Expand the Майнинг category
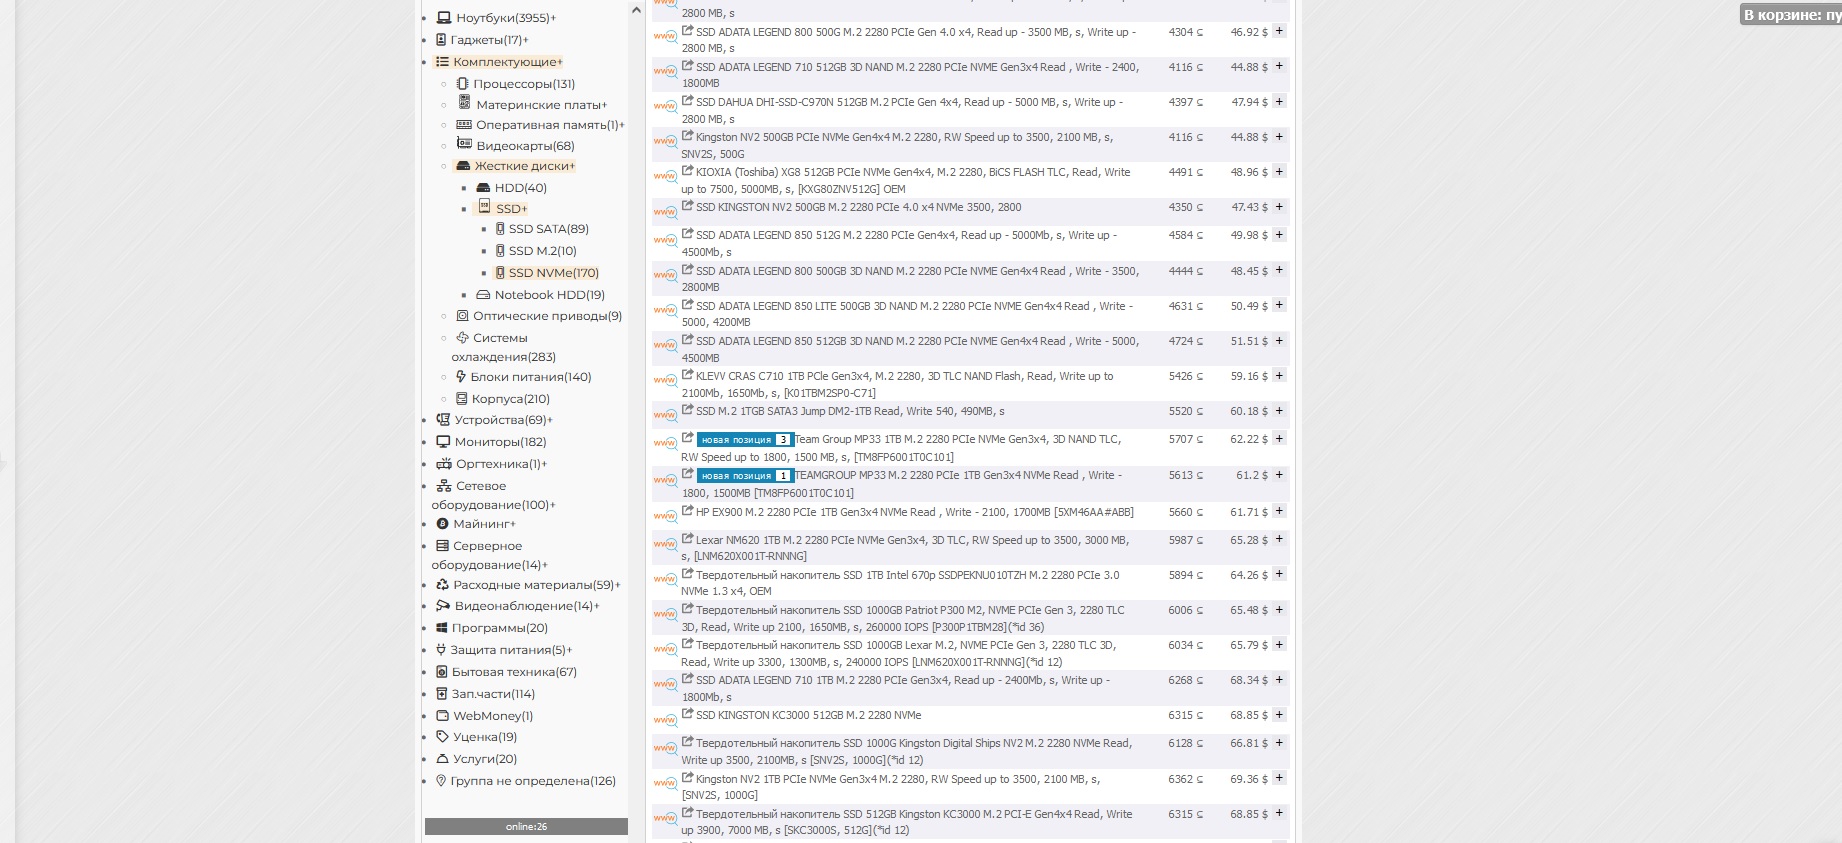Screen dimensions: 1842x843 point(484,524)
